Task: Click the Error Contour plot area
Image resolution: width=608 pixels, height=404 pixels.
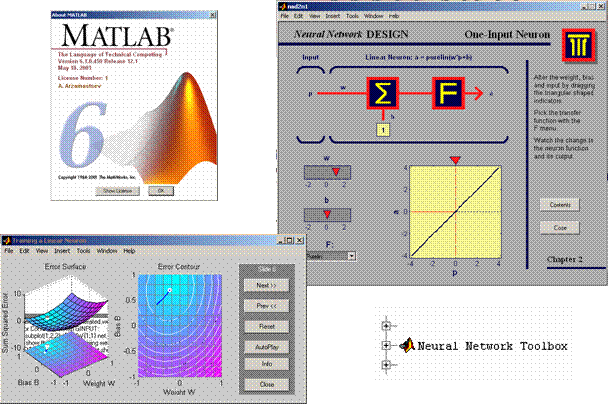Action: [180, 325]
